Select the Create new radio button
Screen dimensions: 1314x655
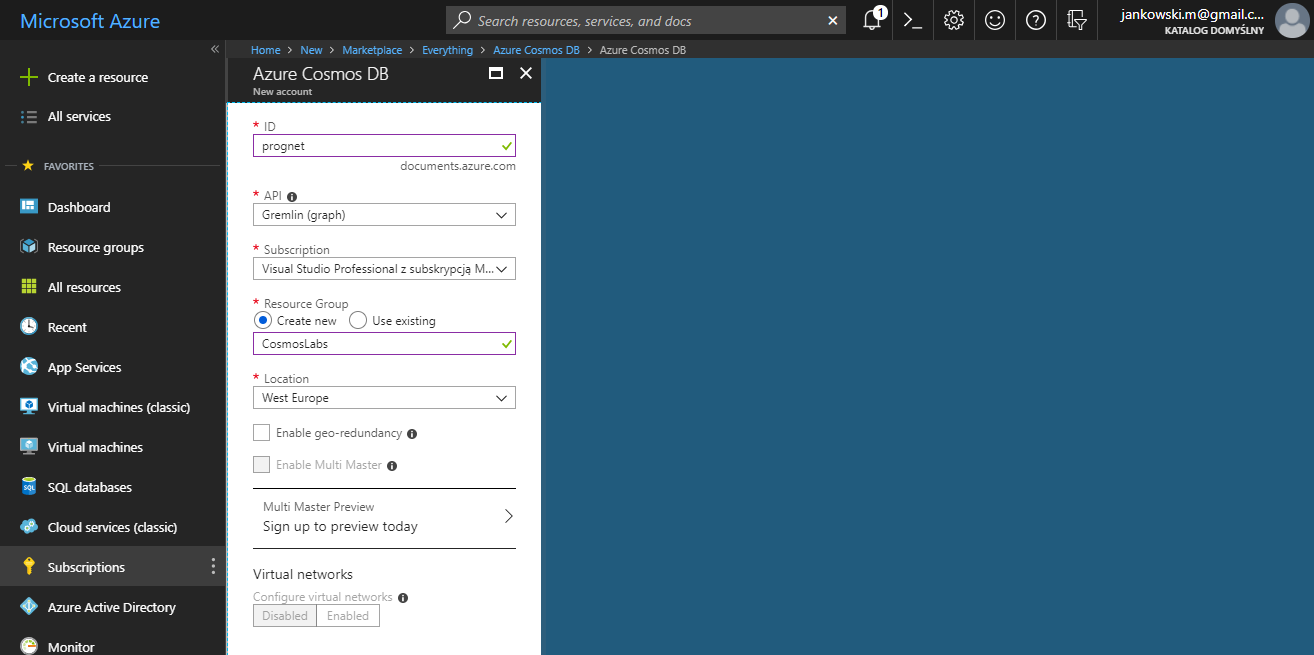click(x=262, y=320)
